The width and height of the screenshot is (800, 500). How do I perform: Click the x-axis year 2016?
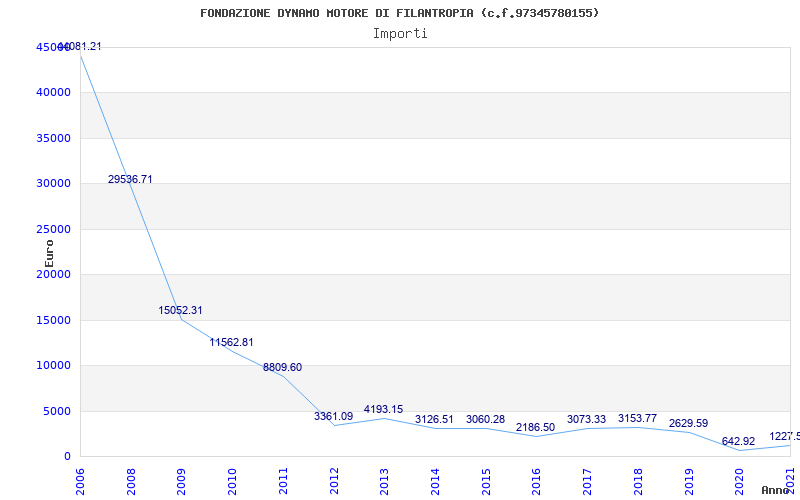(x=537, y=481)
